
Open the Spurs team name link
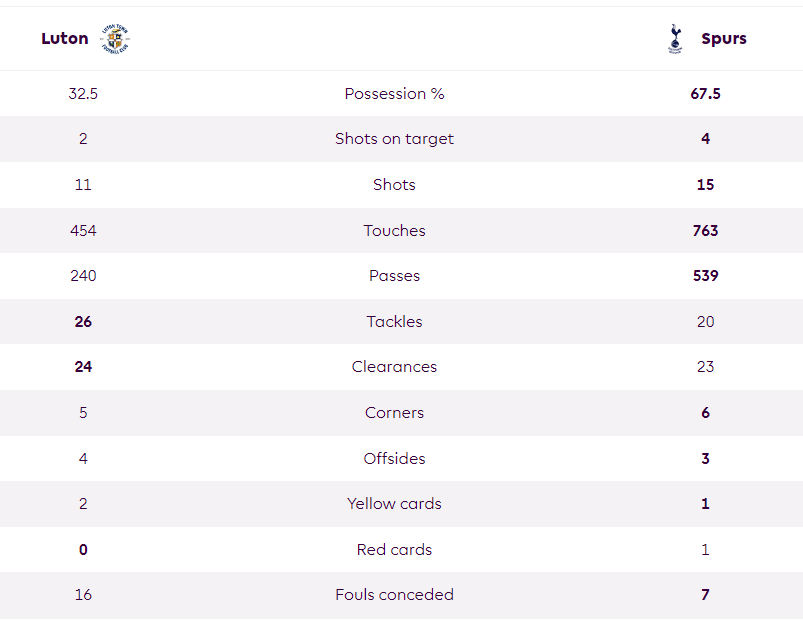pyautogui.click(x=724, y=39)
